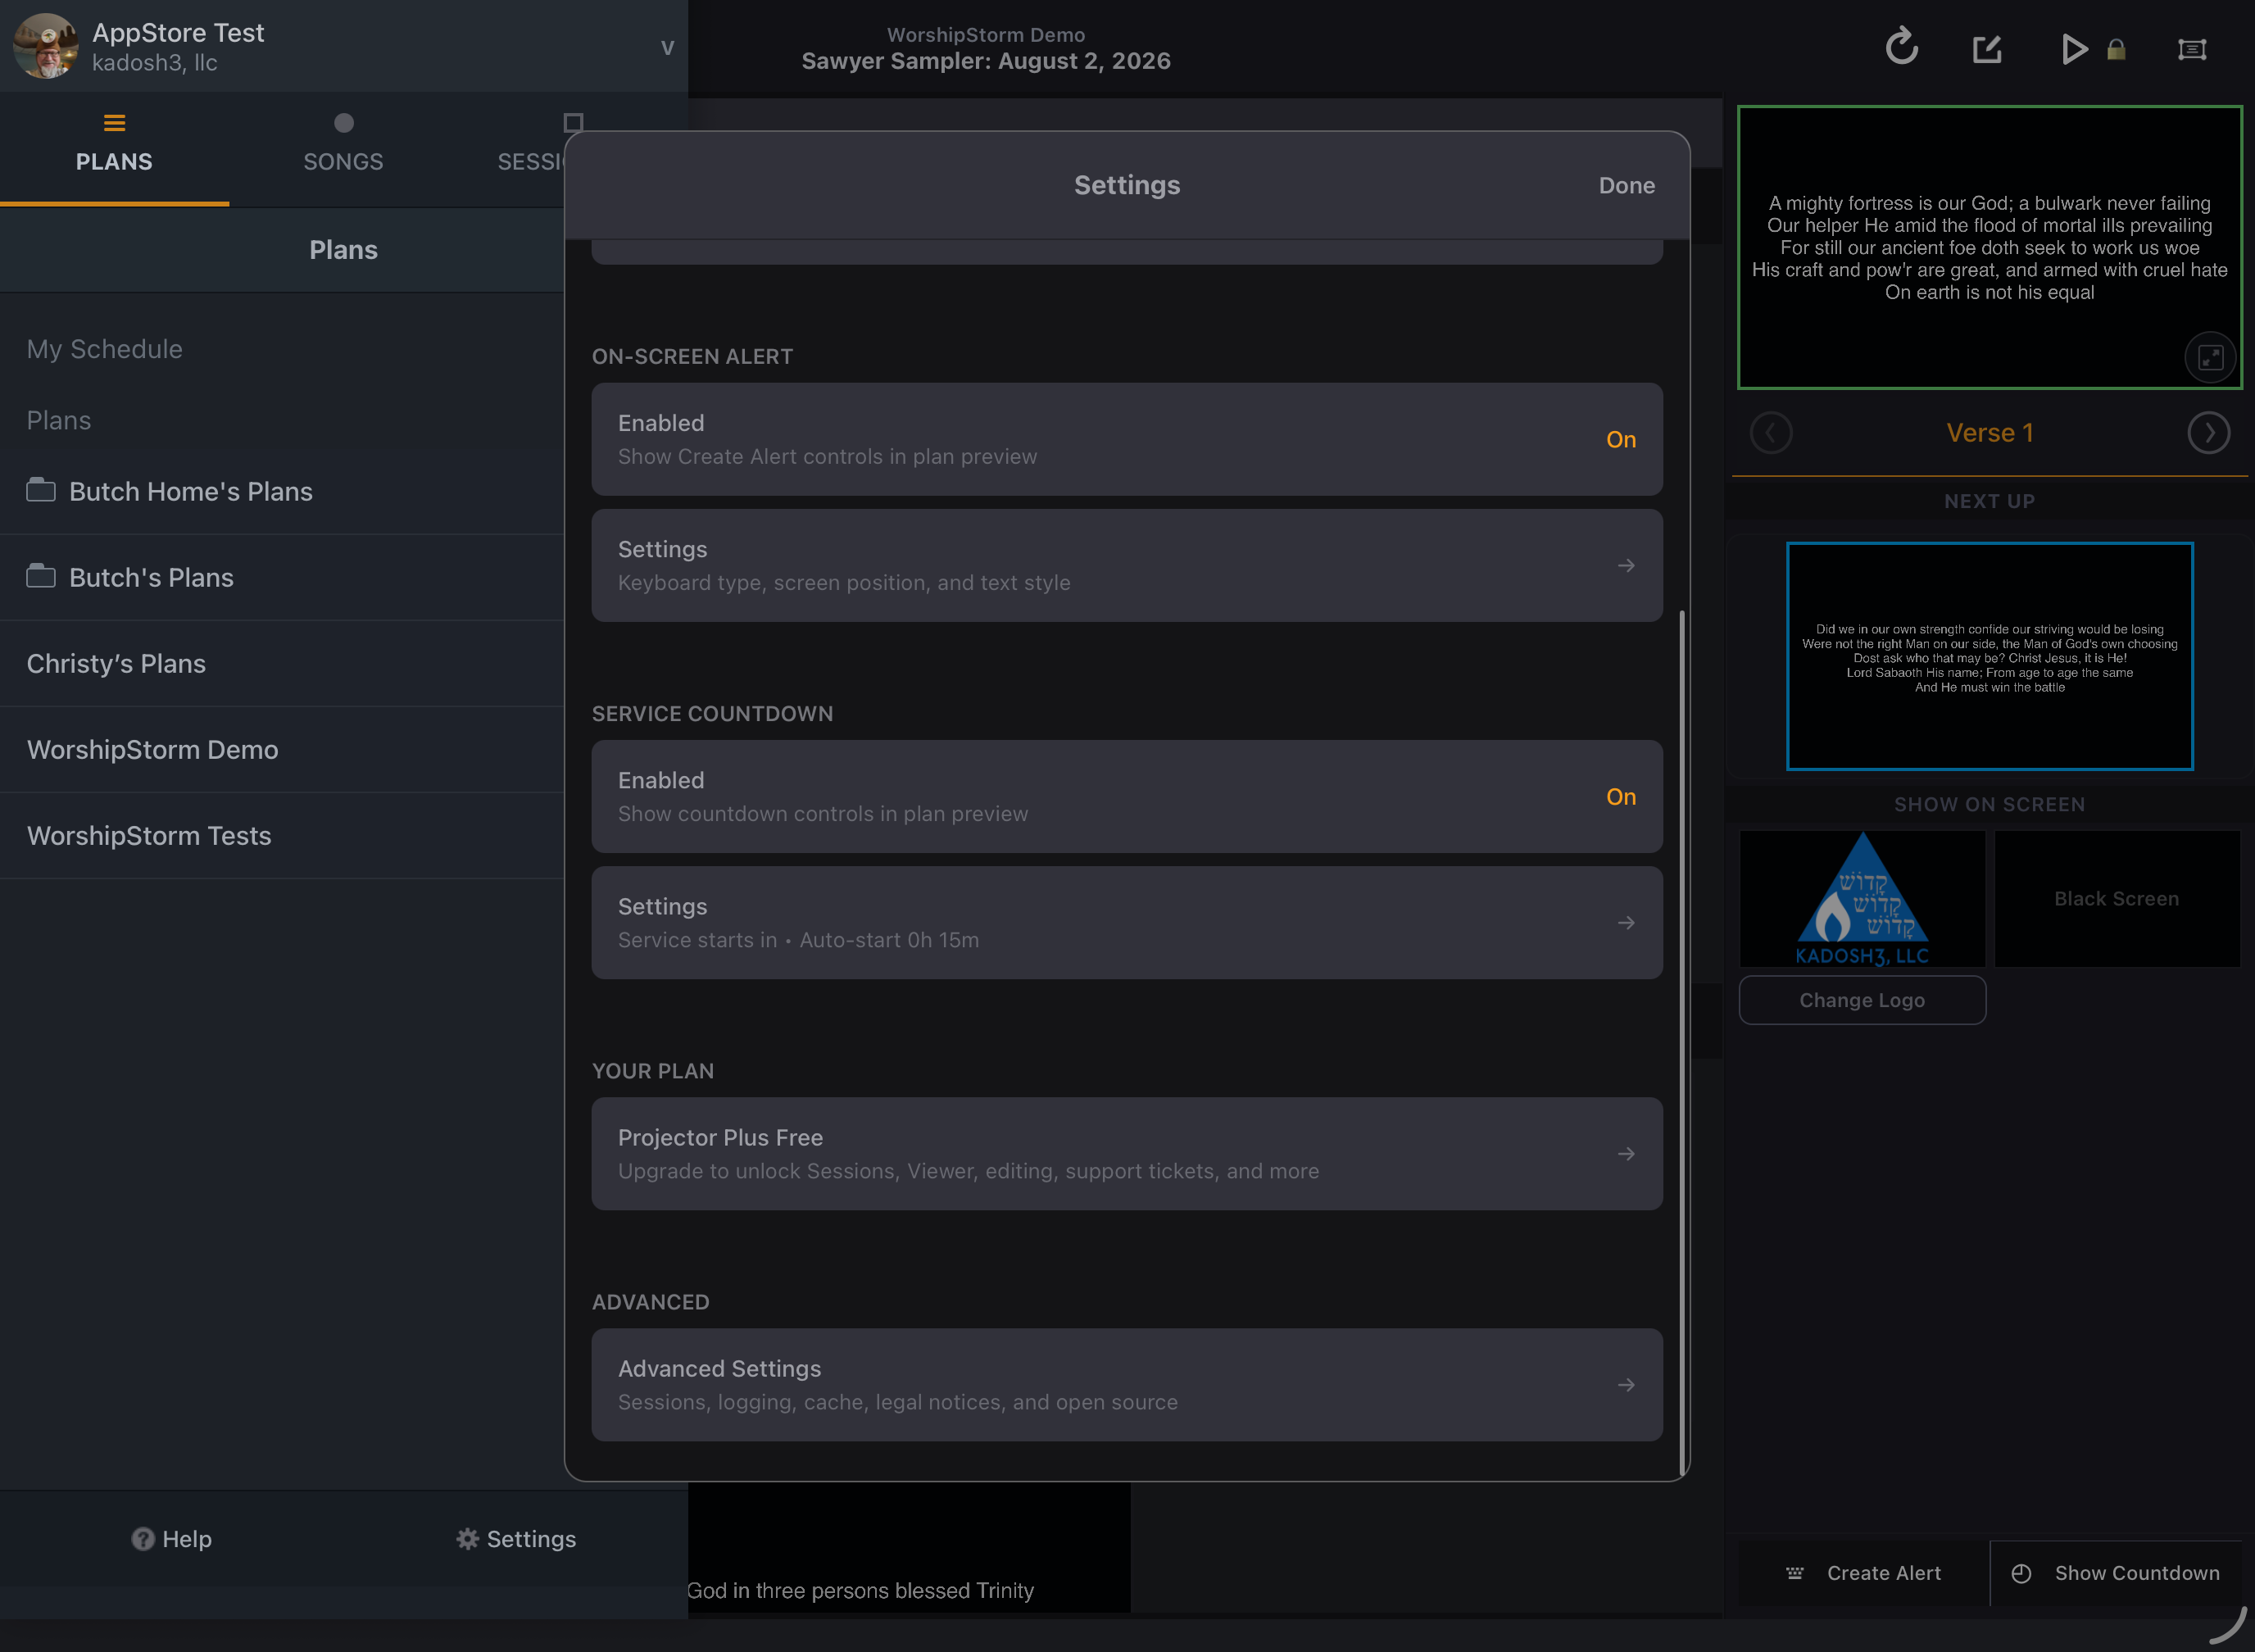Screen dimensions: 2255x1652
Task: Open Butch Home's Plans folder
Action: click(282, 491)
